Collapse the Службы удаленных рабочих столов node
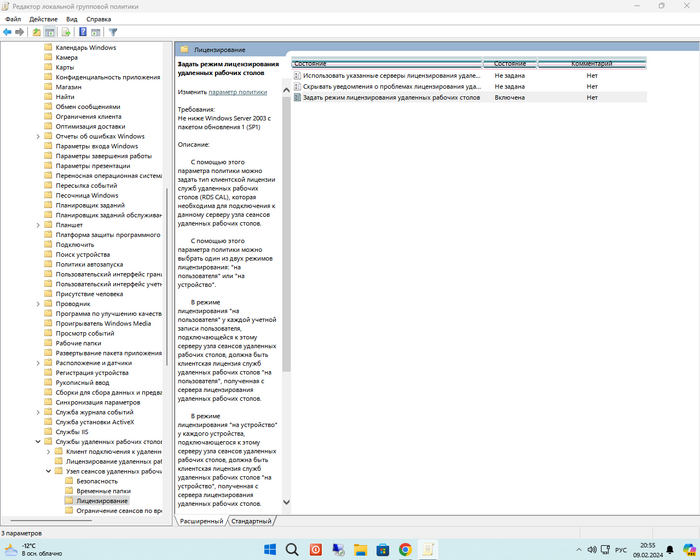This screenshot has height=560, width=700. pyautogui.click(x=39, y=441)
